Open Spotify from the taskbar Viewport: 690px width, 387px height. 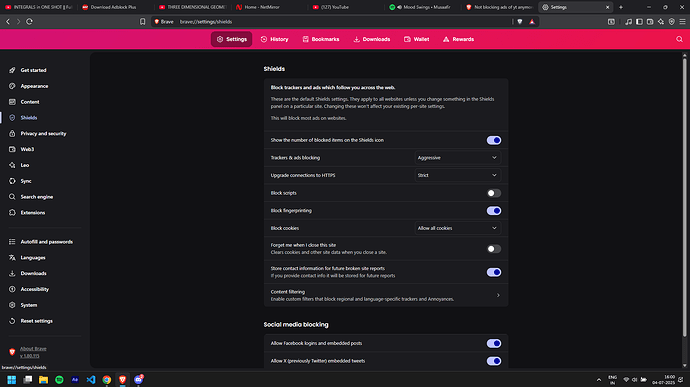pyautogui.click(x=59, y=380)
